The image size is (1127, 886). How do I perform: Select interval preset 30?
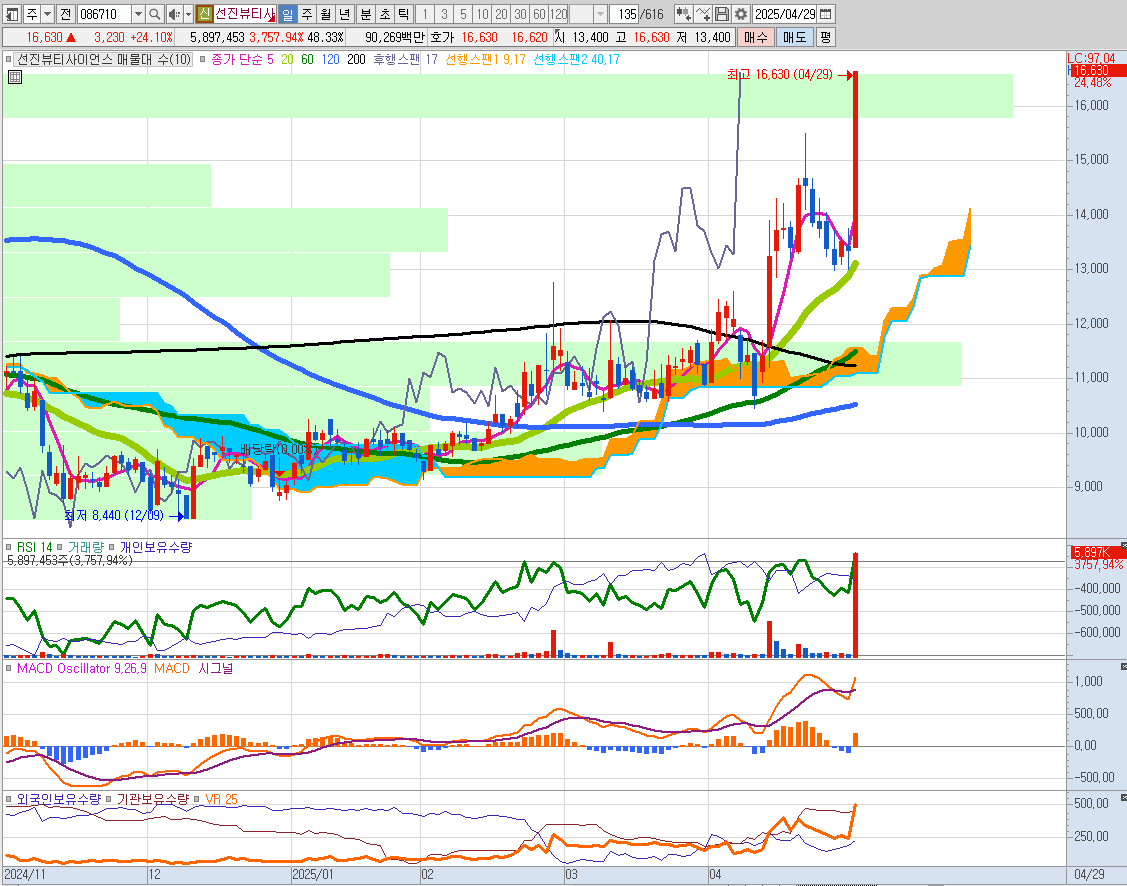(x=520, y=14)
